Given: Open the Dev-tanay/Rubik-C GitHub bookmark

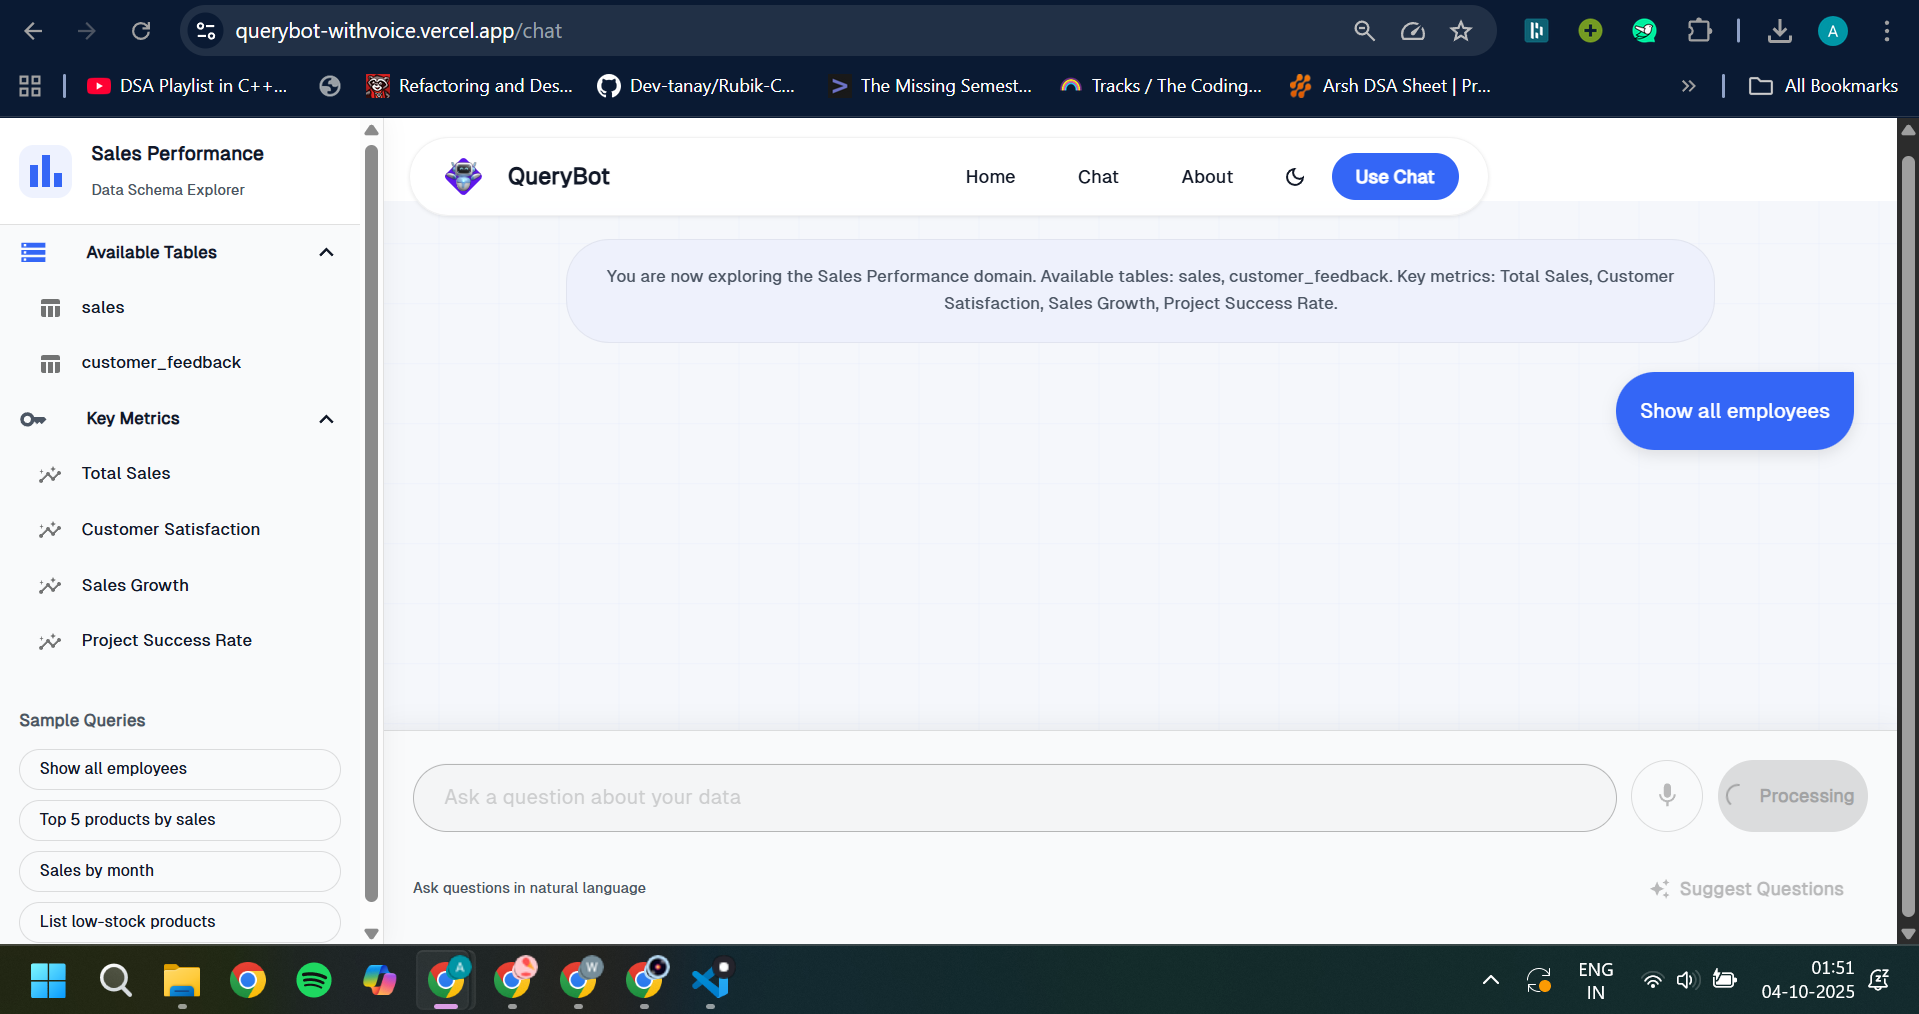Looking at the screenshot, I should (696, 86).
